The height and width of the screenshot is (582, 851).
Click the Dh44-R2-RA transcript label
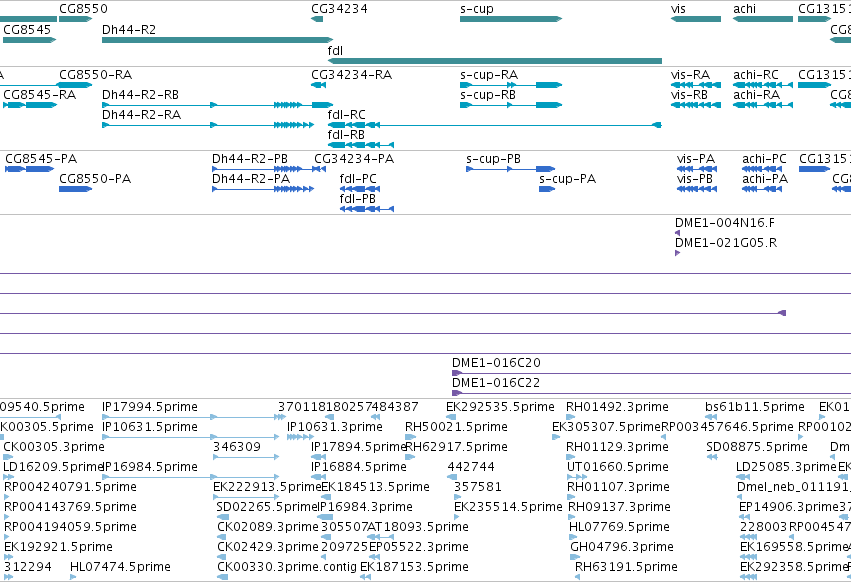142,115
